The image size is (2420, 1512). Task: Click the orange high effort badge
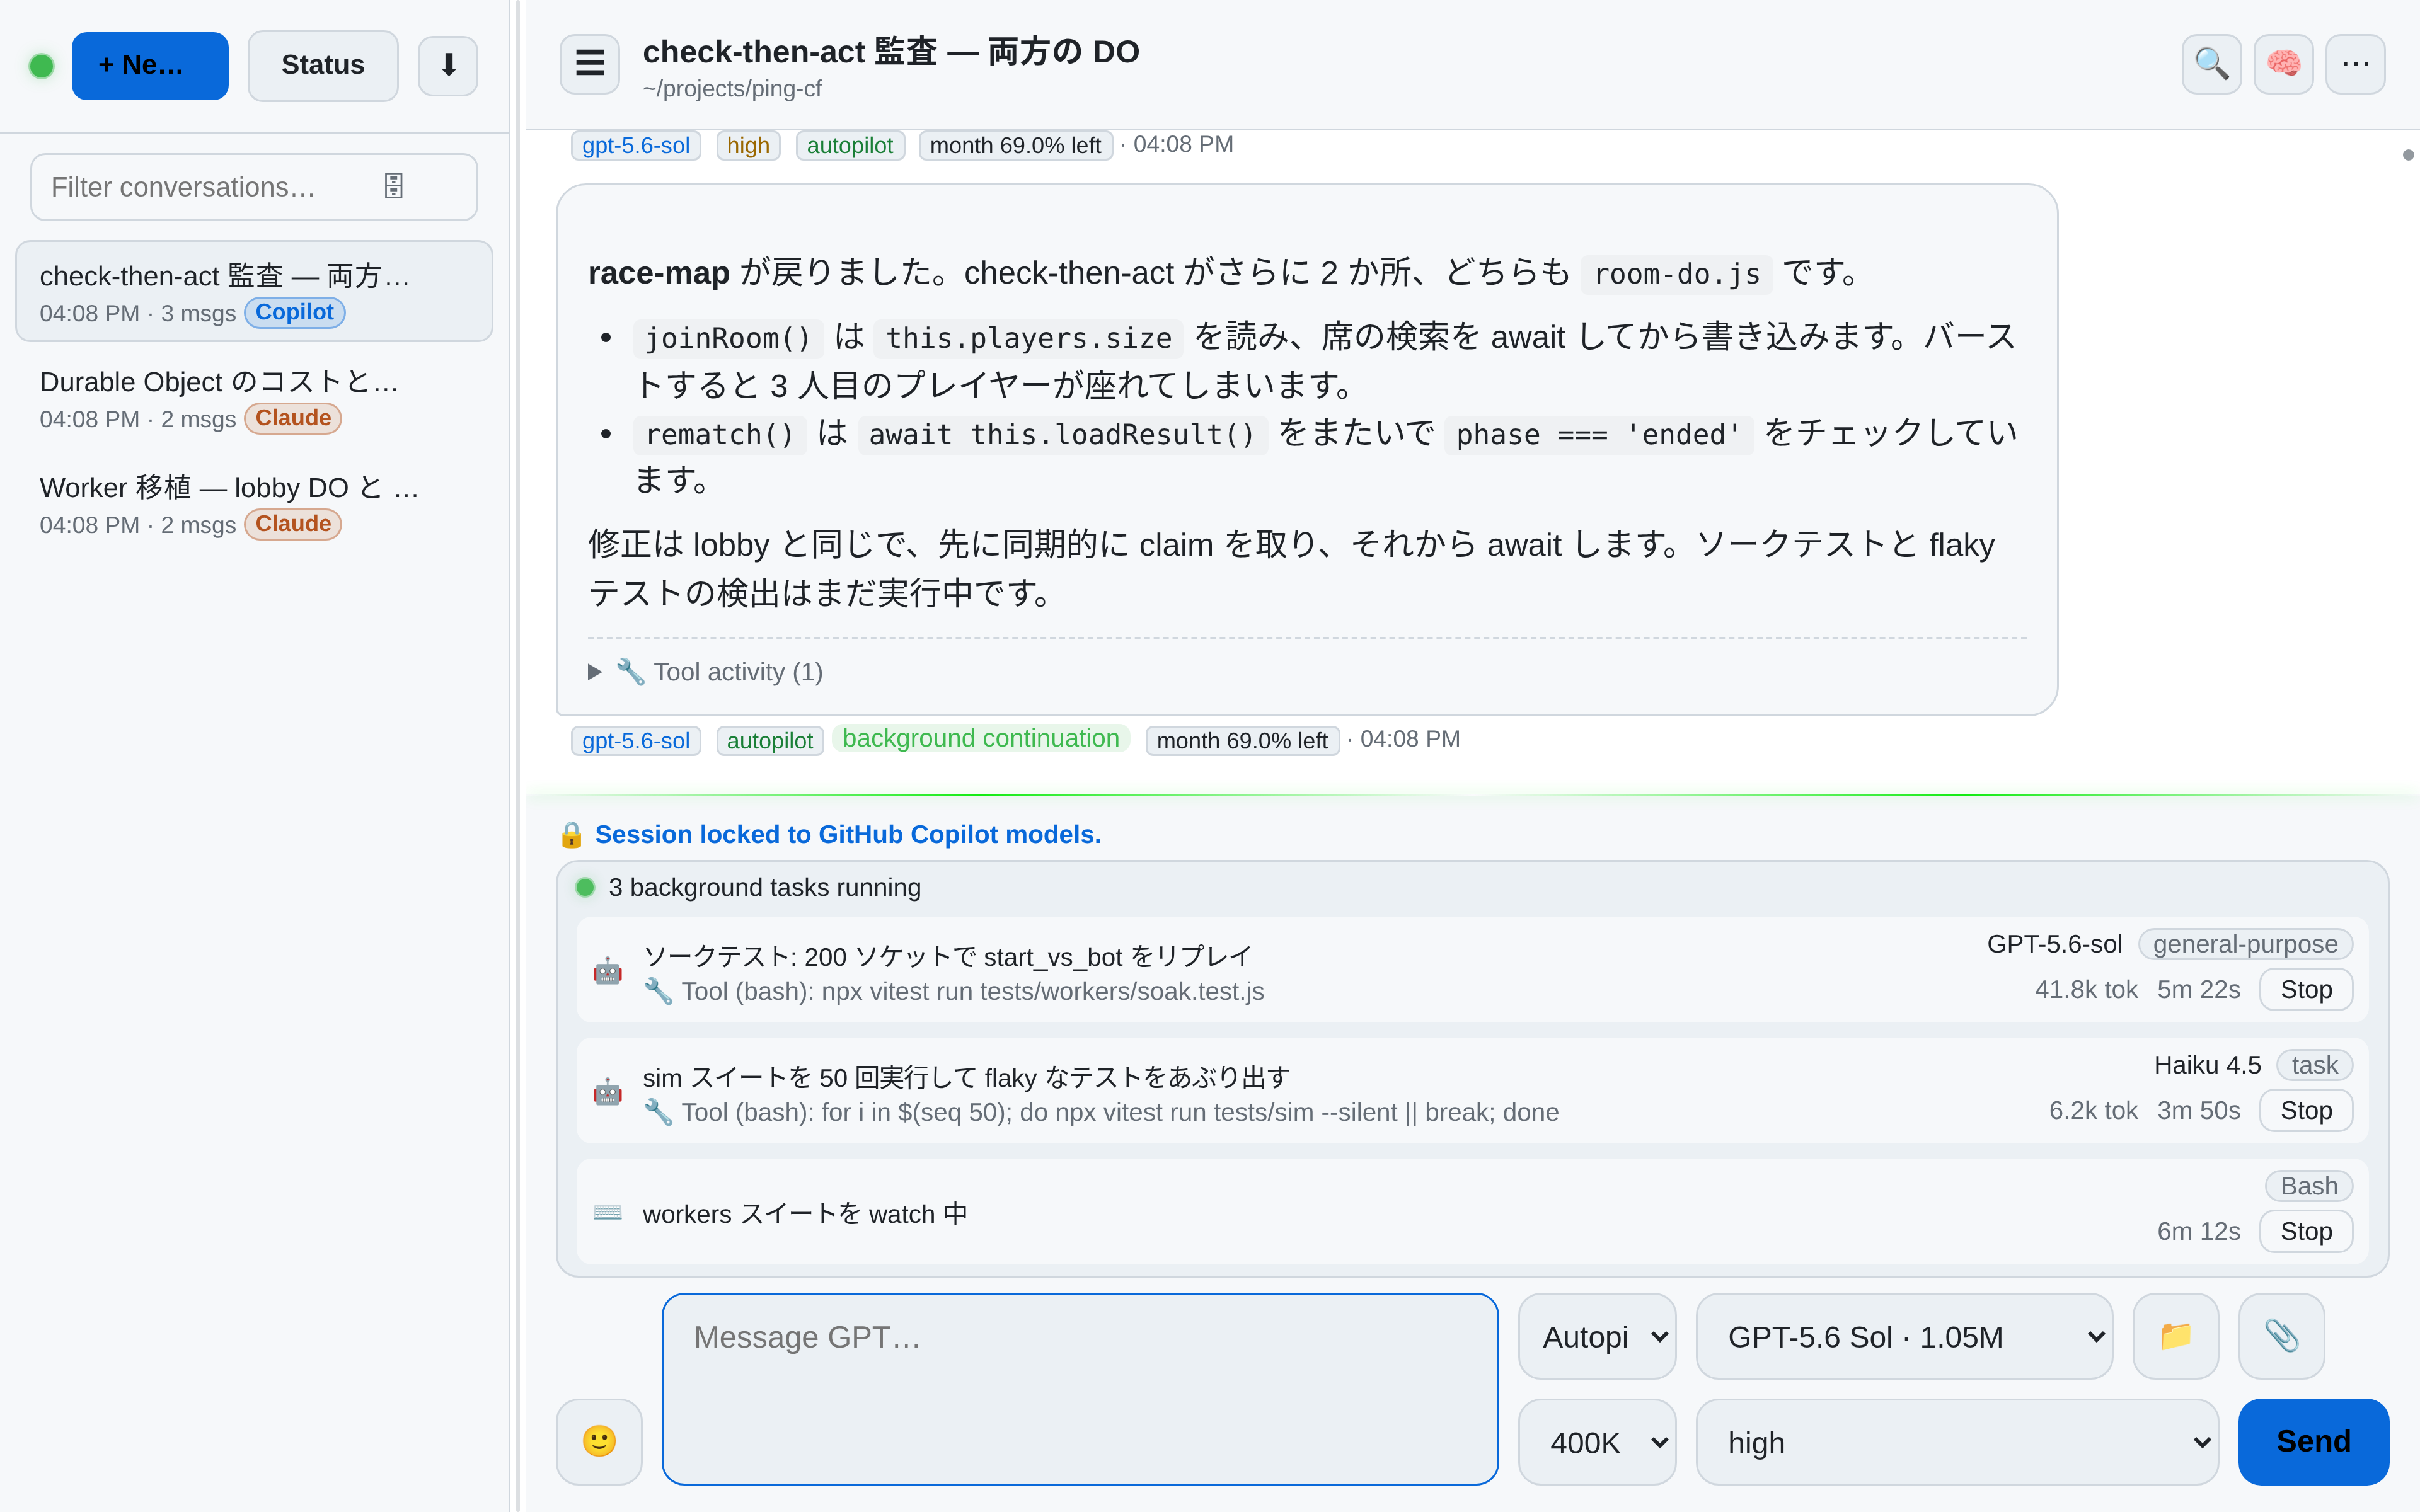747,145
